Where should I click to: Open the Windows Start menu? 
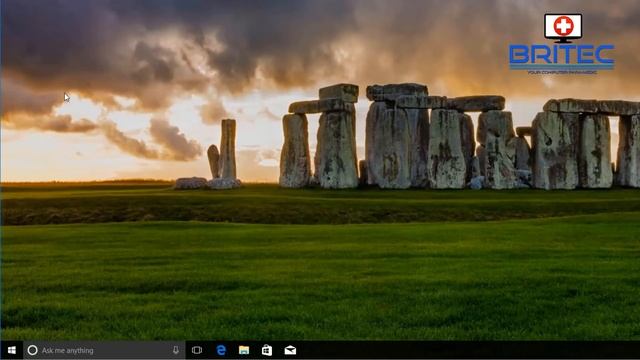11,350
